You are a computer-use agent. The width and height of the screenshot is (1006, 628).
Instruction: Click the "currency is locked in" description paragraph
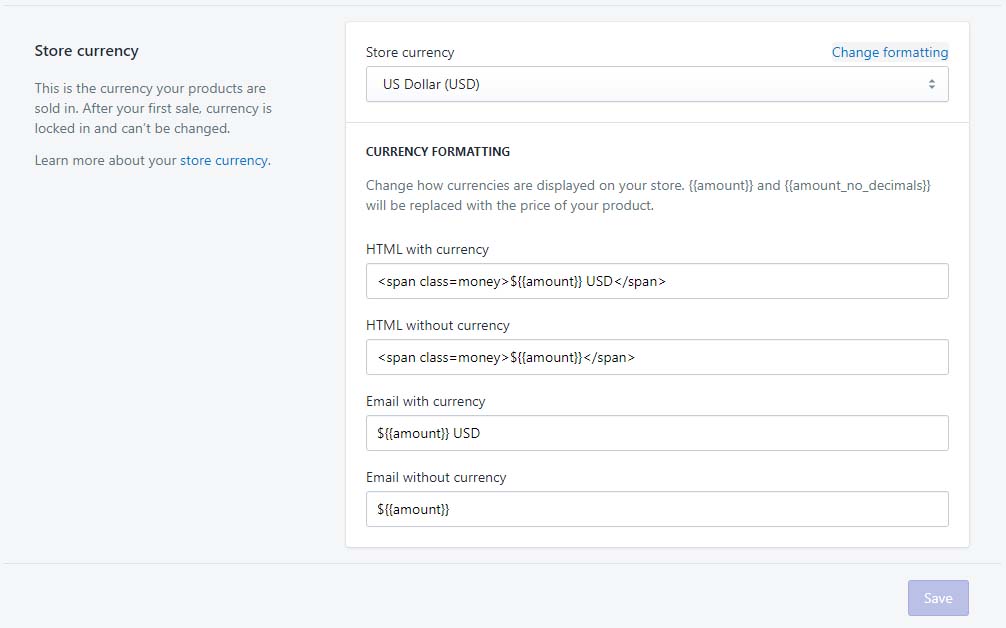152,108
